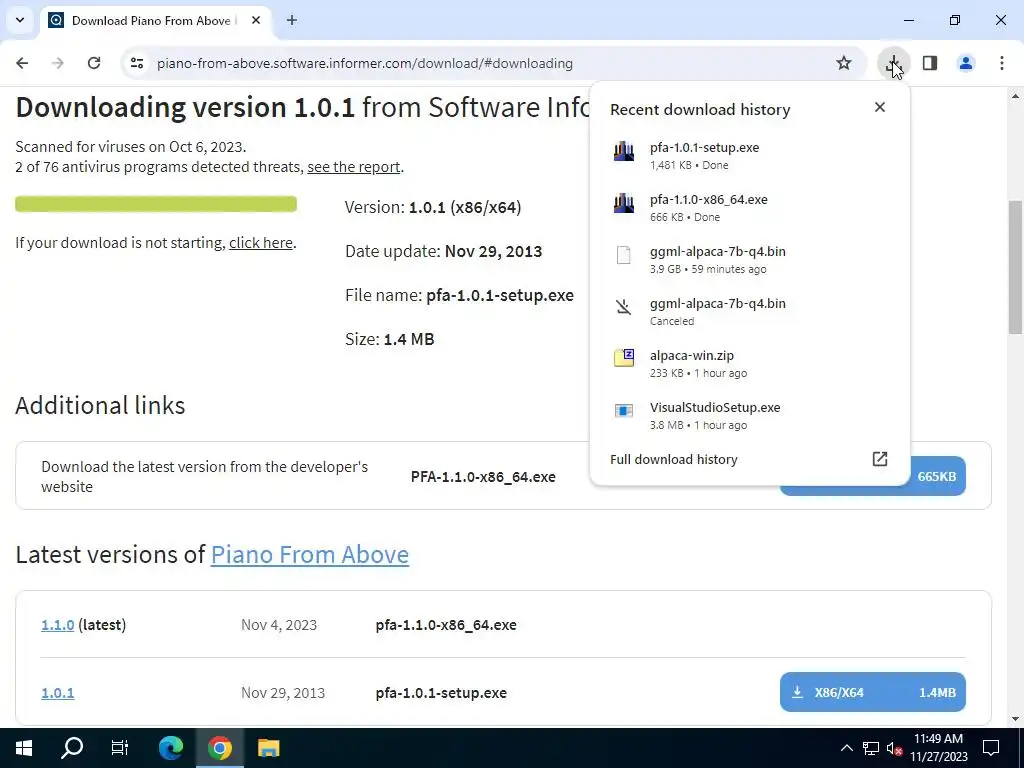Viewport: 1024px width, 768px height.
Task: Click the muted volume tray icon
Action: [894, 748]
